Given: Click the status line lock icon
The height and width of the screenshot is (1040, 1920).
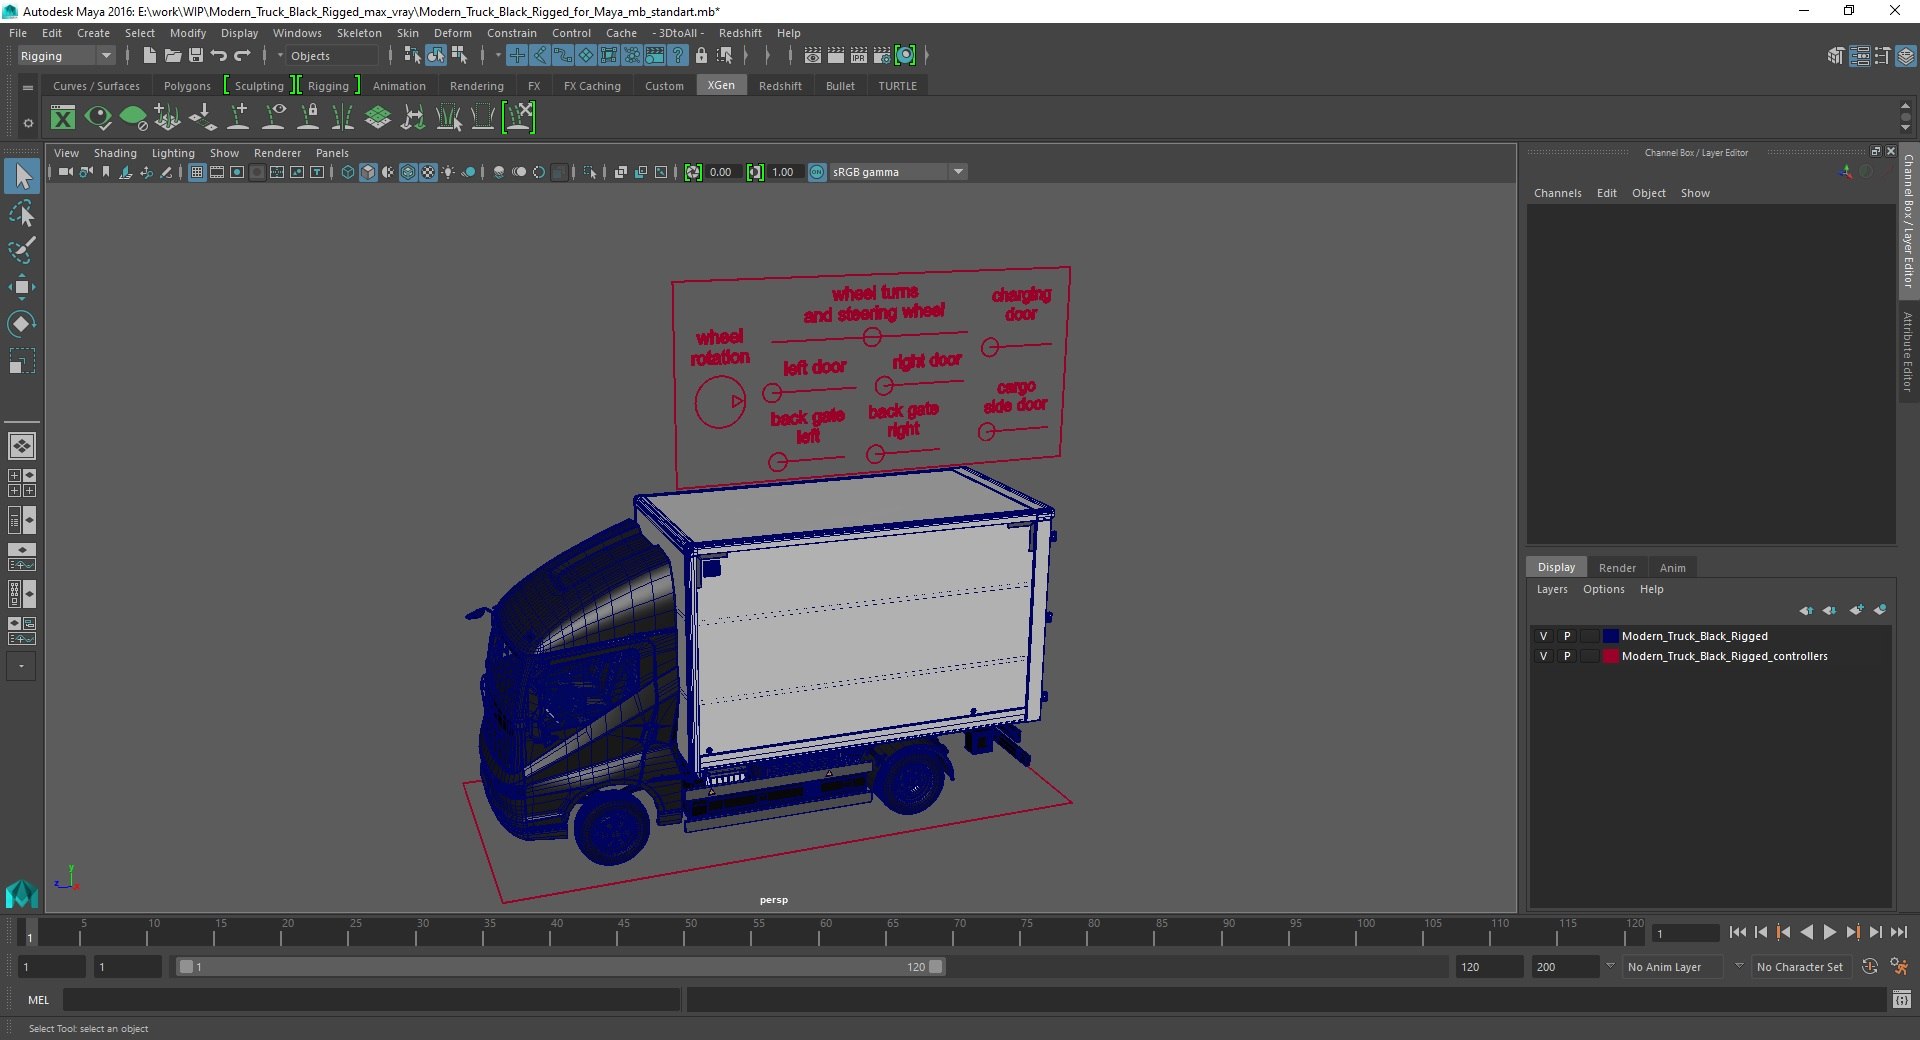Looking at the screenshot, I should pos(701,56).
